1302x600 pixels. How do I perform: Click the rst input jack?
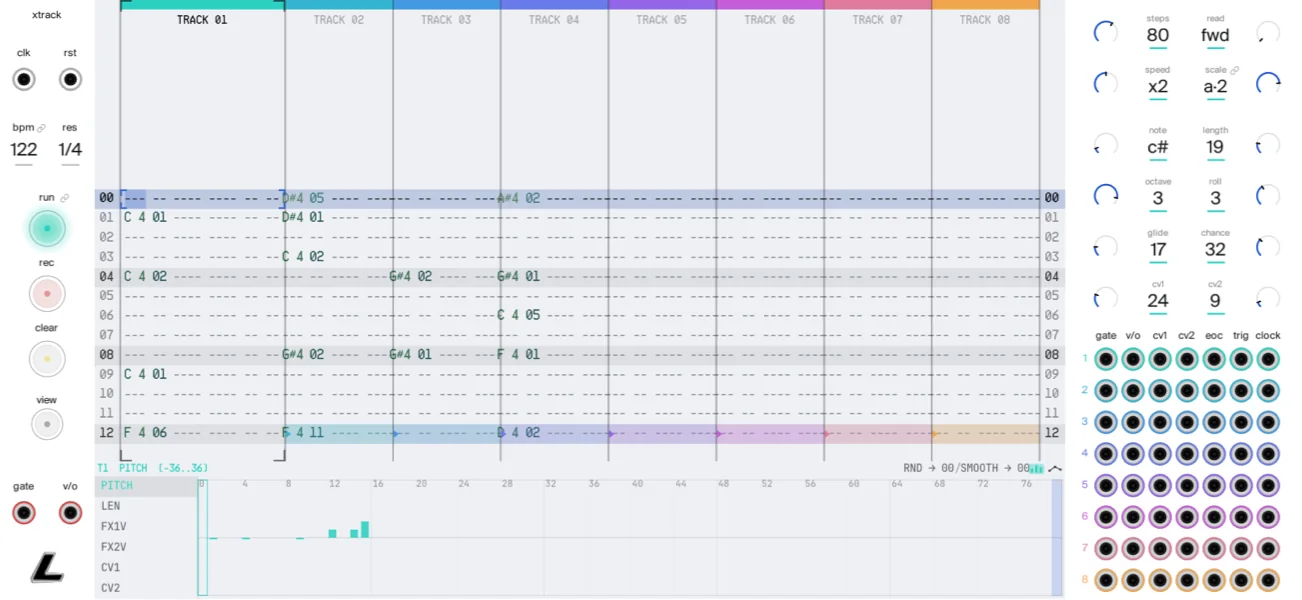click(70, 80)
